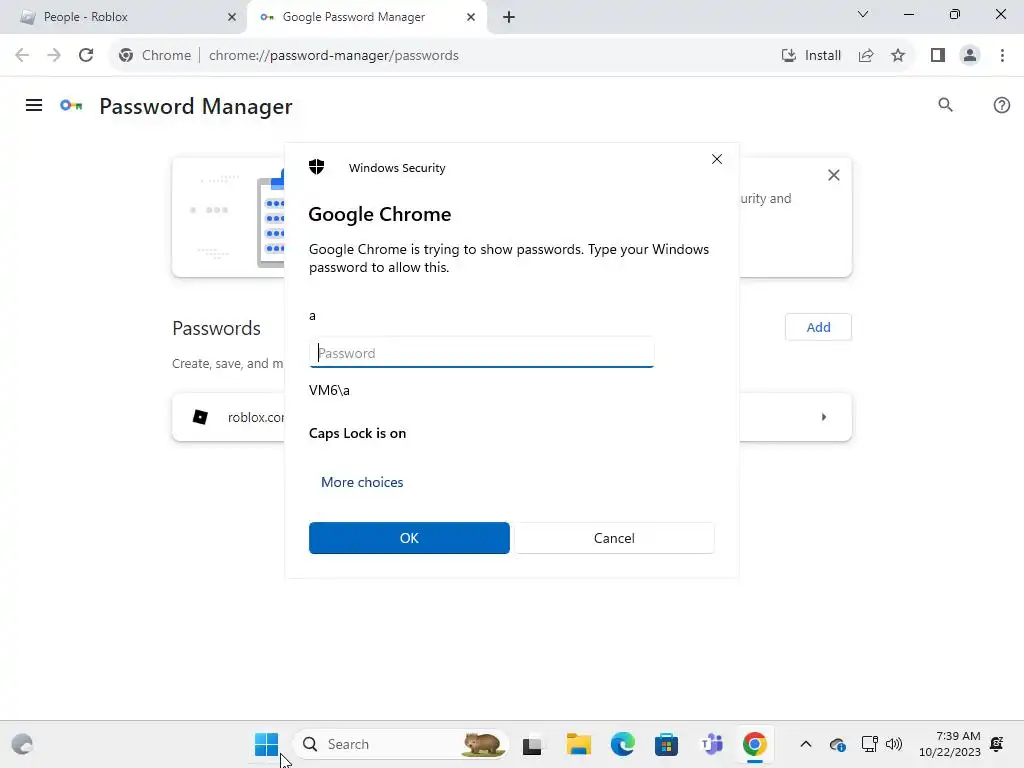Image resolution: width=1024 pixels, height=768 pixels.
Task: Click the address bar URL
Action: click(x=334, y=56)
